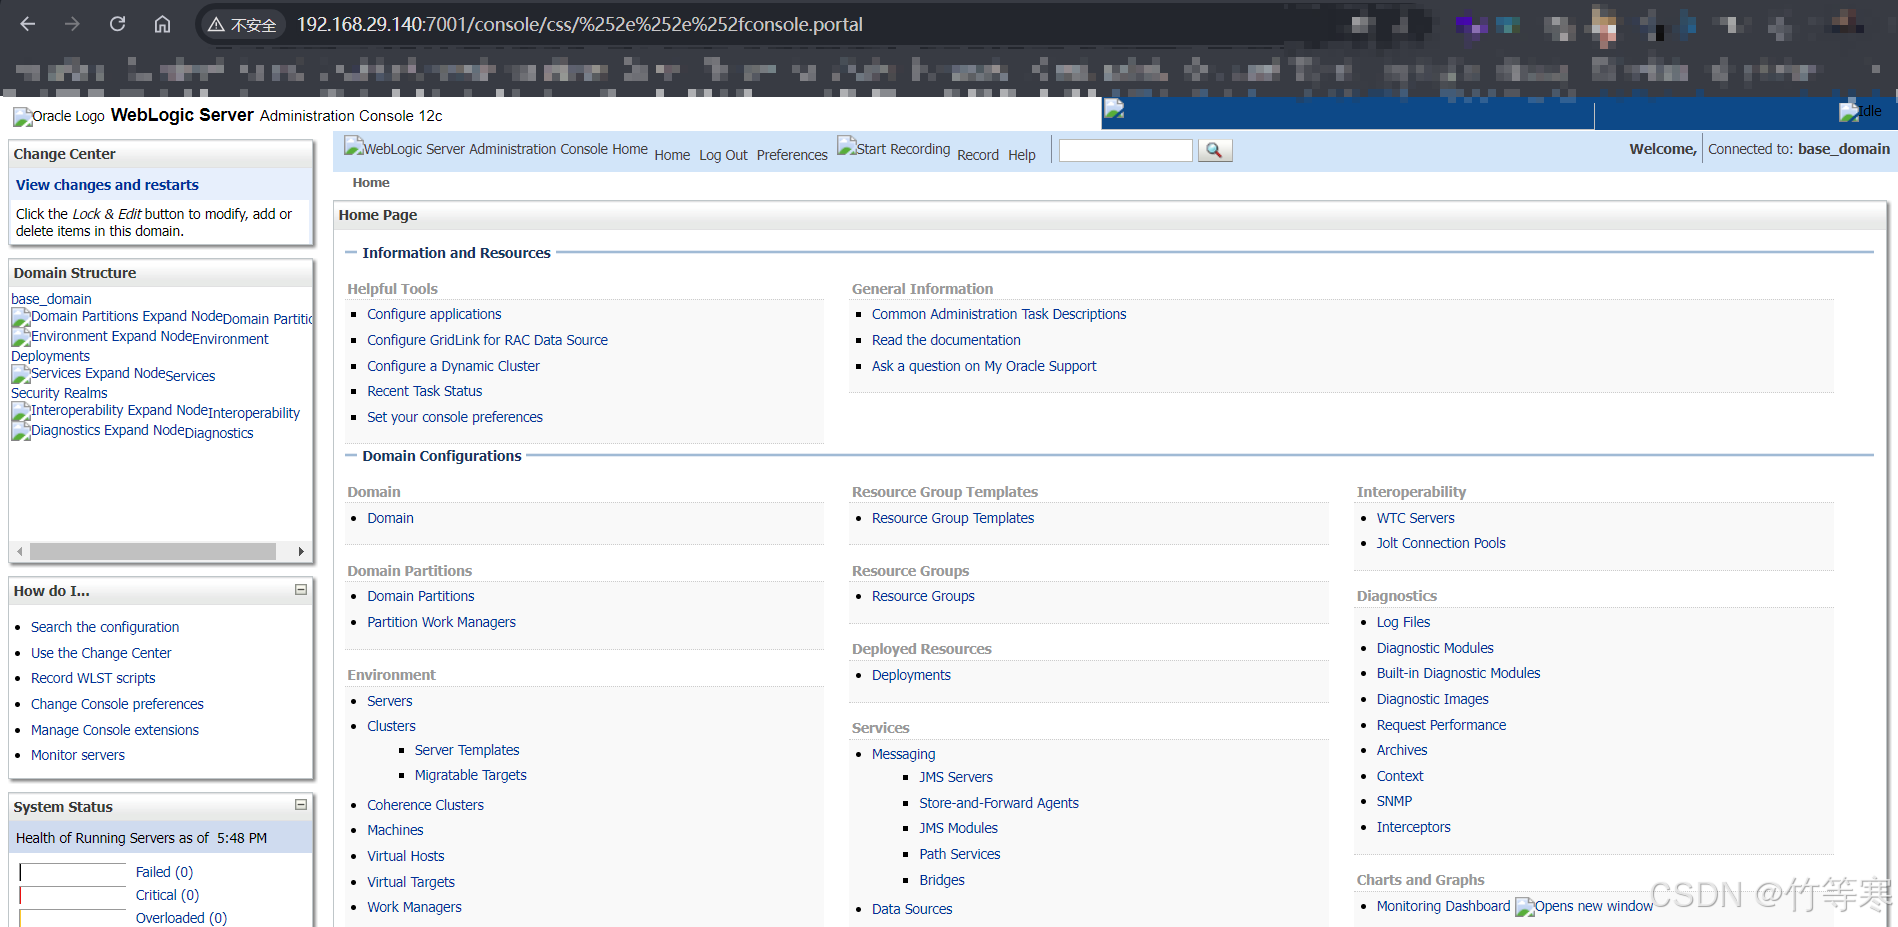1898x927 pixels.
Task: Click the browser home icon
Action: (162, 24)
